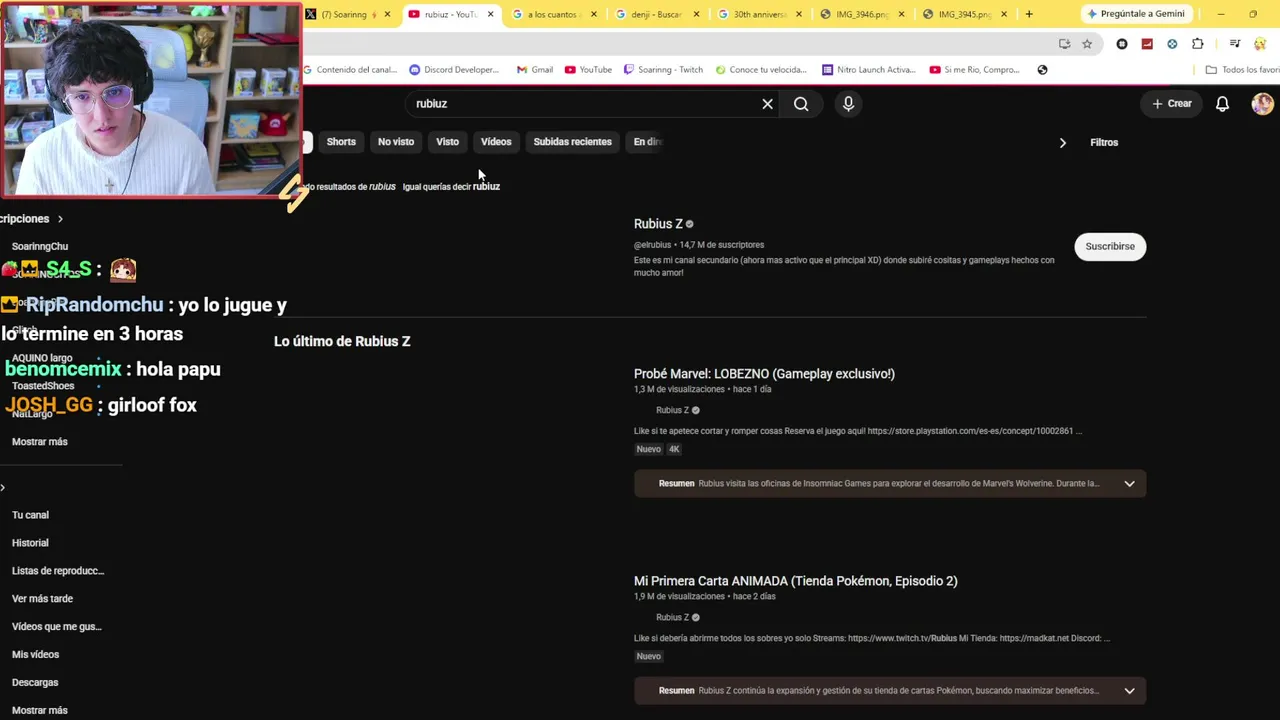Open the globe bookmark icon
Viewport: 1280px width, 720px height.
pos(1042,70)
